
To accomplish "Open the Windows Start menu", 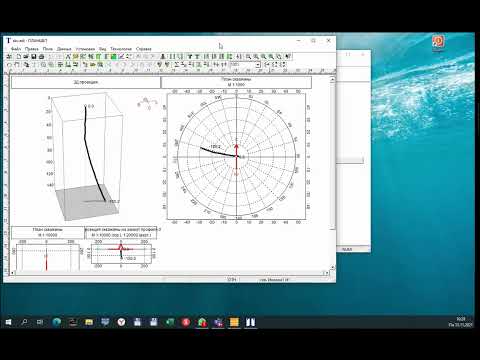I will [8, 322].
